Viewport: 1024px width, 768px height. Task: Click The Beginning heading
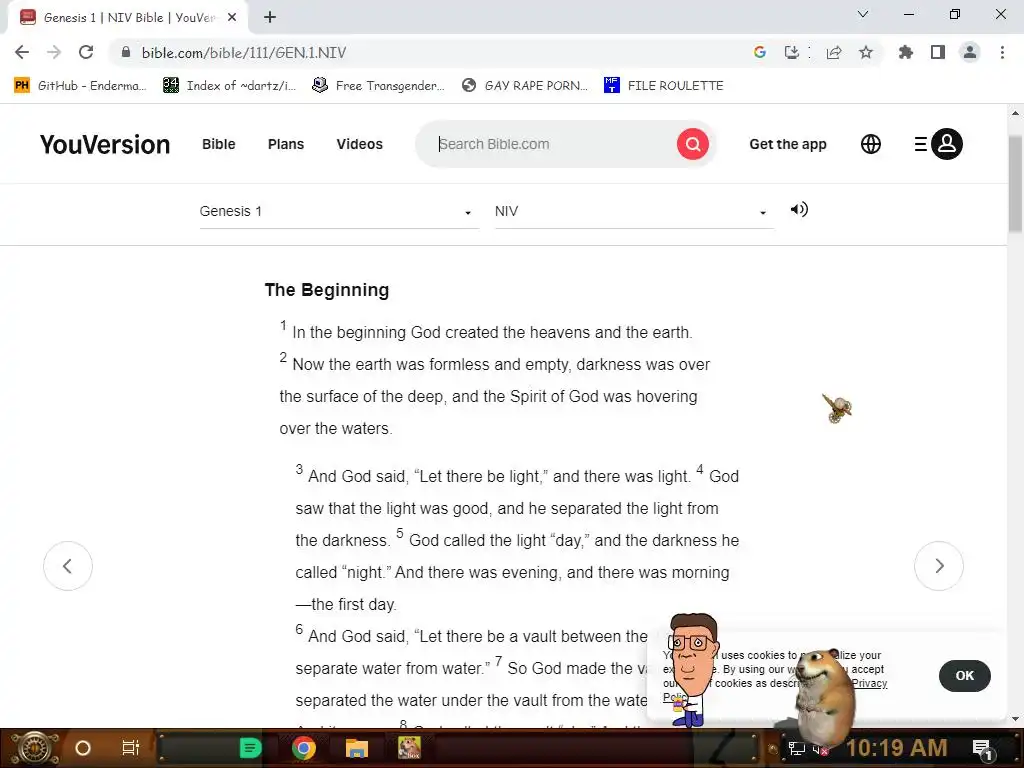[x=327, y=290]
